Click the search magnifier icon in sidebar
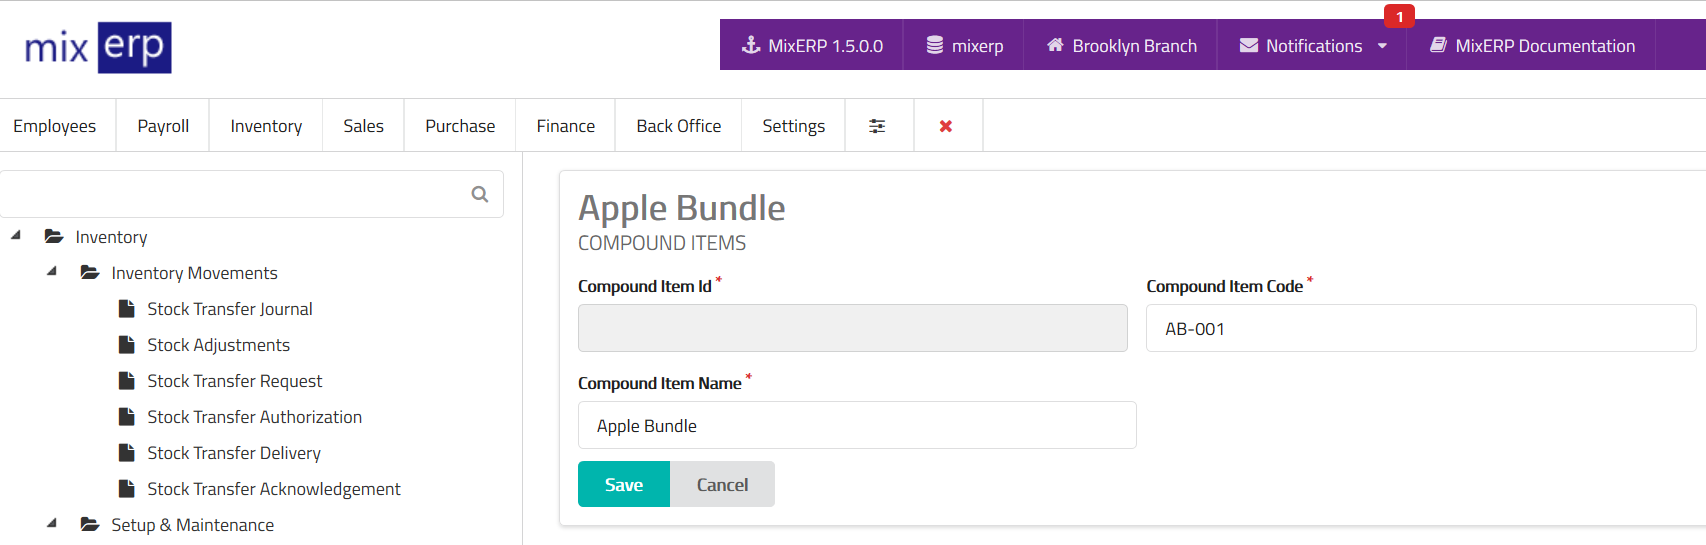This screenshot has height=545, width=1706. 480,194
